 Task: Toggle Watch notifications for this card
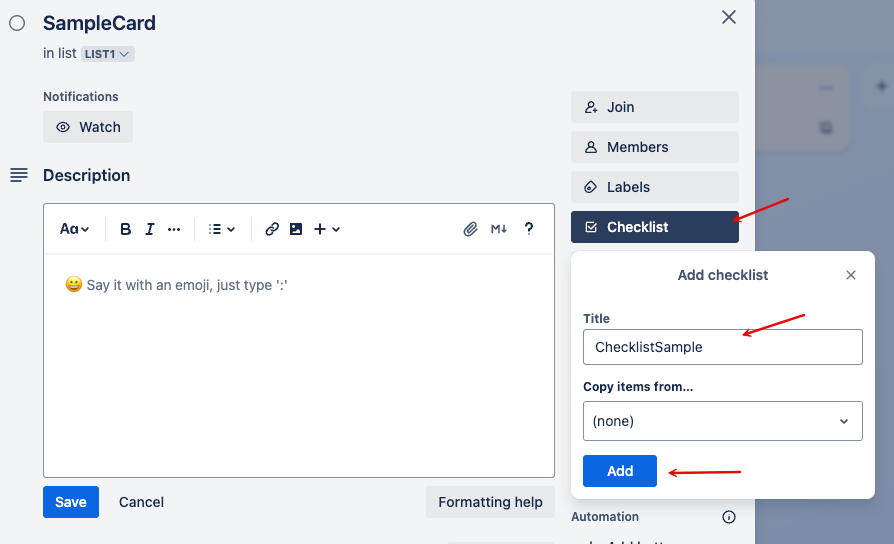pos(88,127)
